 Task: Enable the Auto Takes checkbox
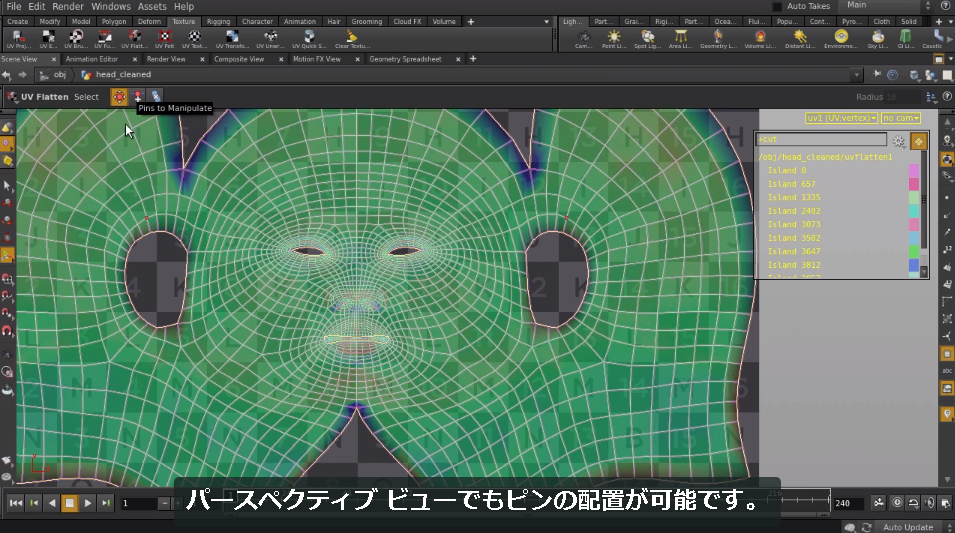point(777,6)
